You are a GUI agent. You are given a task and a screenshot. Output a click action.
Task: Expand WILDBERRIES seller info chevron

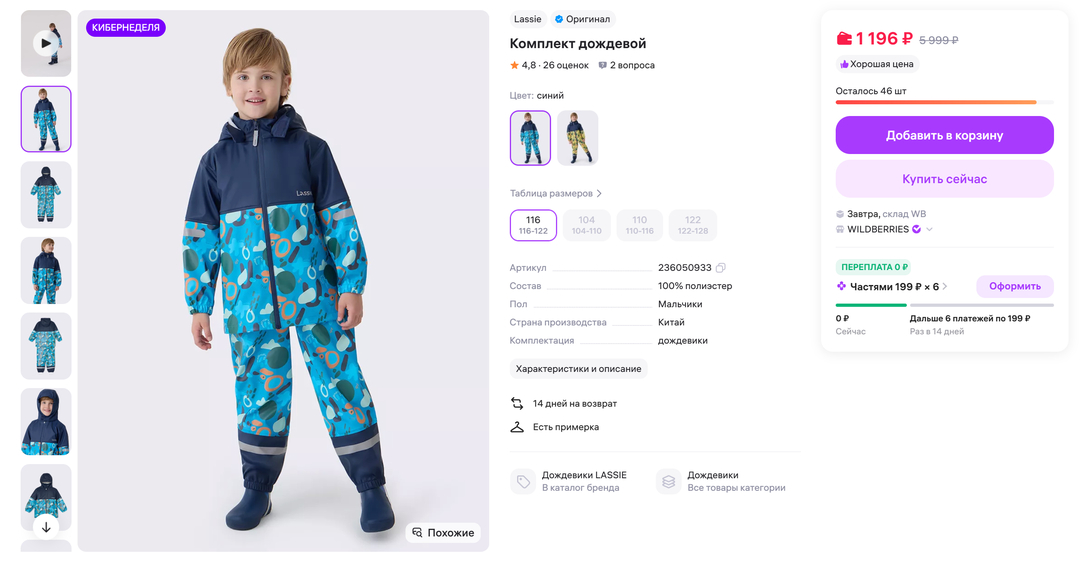coord(929,229)
